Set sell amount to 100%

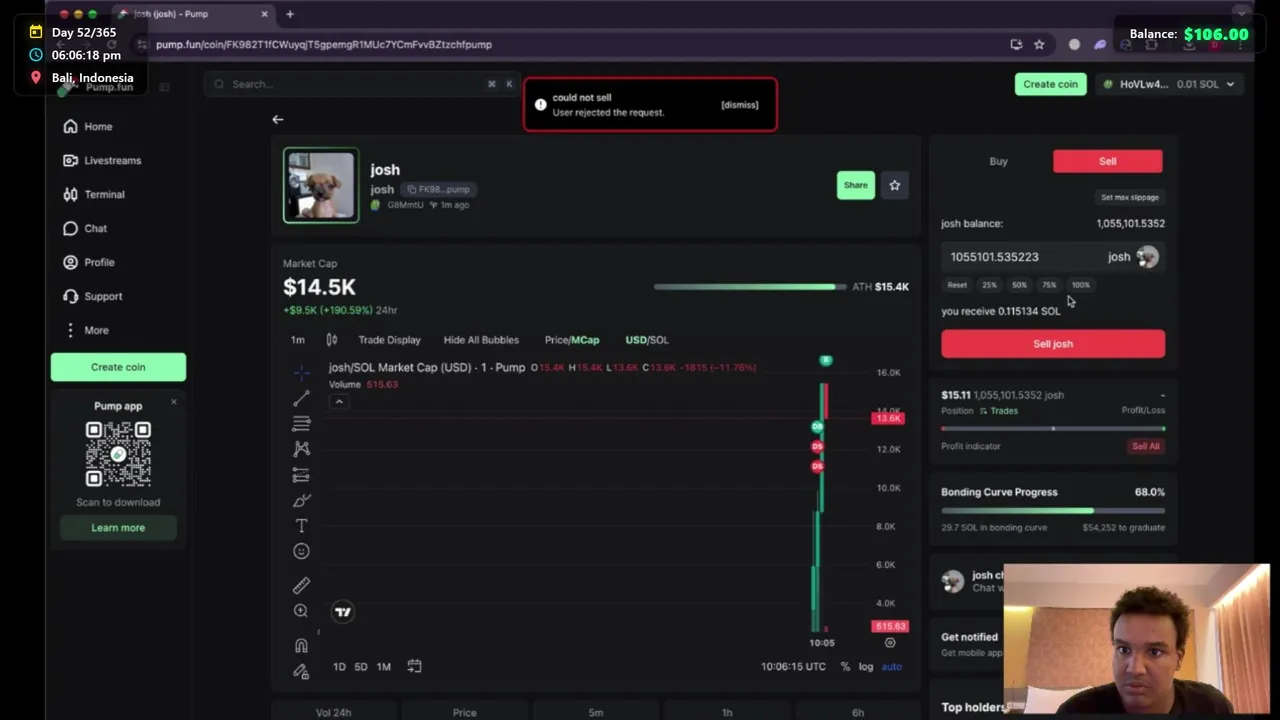(1081, 285)
